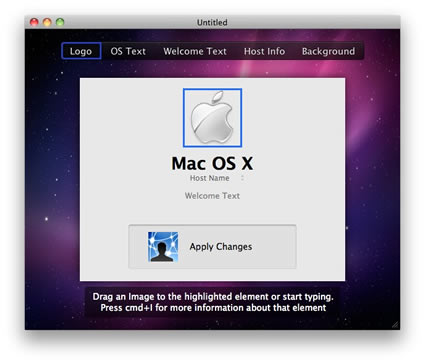The height and width of the screenshot is (364, 425).
Task: Switch to the OS Text tab
Action: [128, 51]
